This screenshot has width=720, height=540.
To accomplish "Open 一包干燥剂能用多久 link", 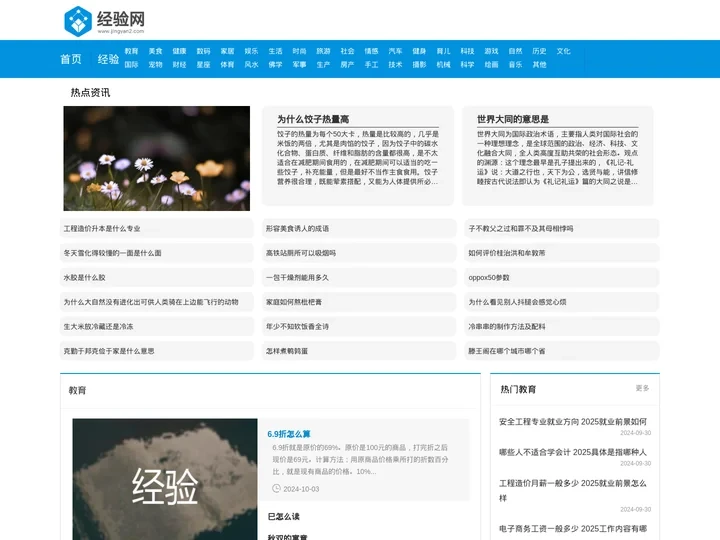I will tap(298, 278).
